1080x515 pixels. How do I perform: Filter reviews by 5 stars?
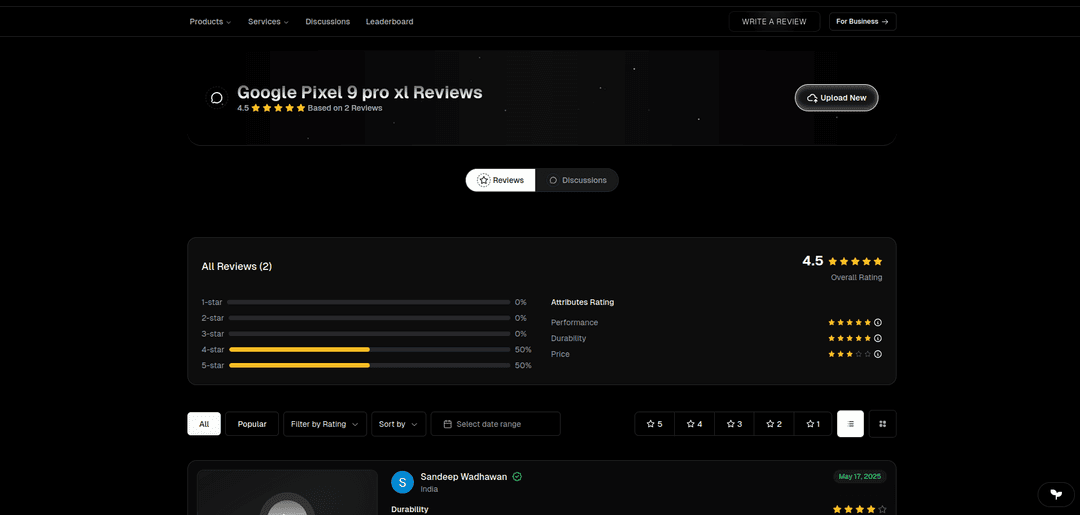tap(654, 424)
